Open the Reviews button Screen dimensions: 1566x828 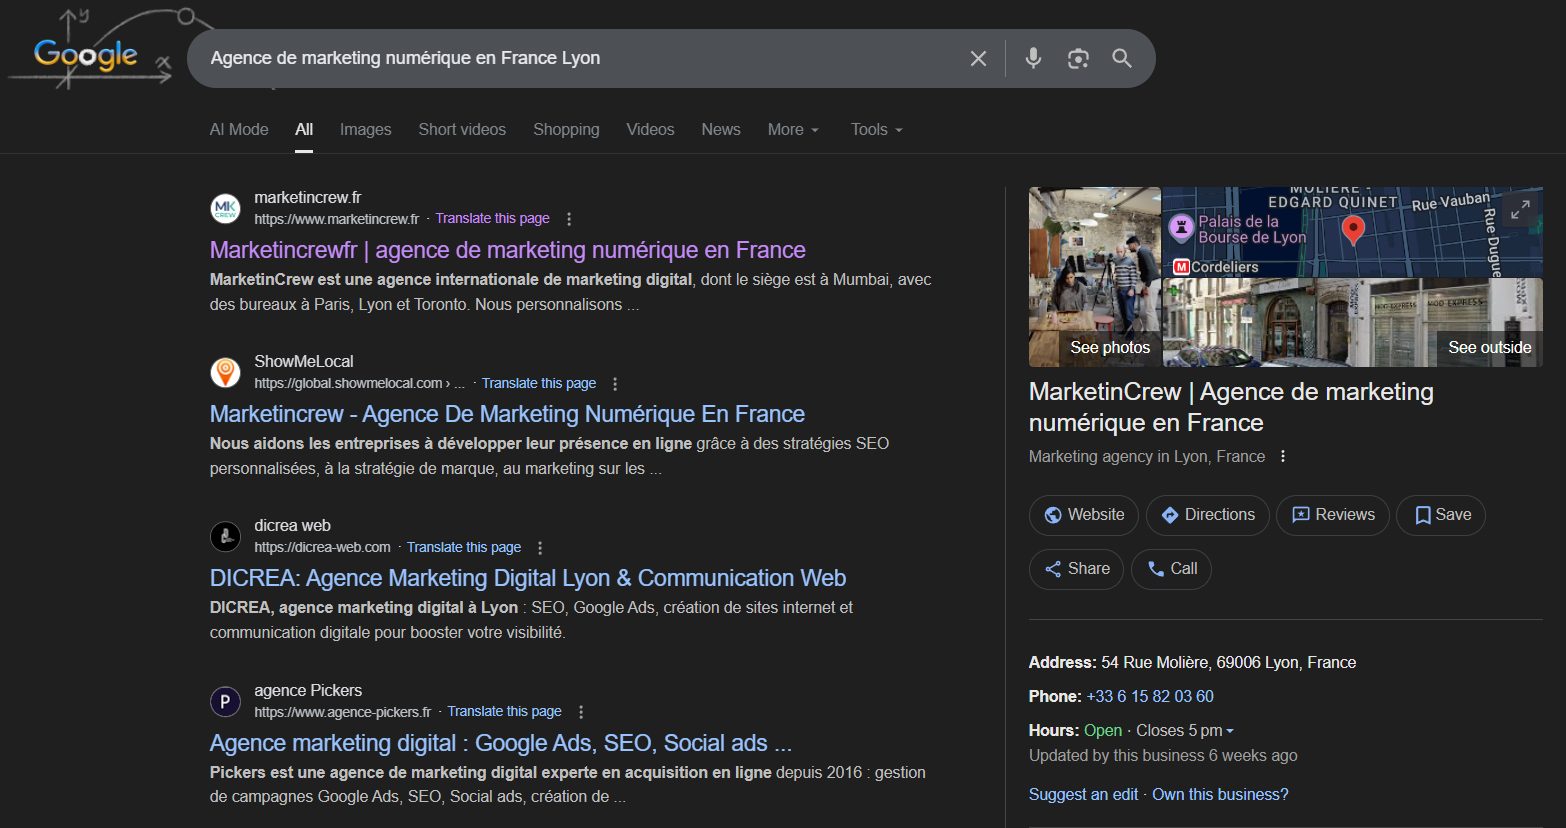tap(1333, 515)
